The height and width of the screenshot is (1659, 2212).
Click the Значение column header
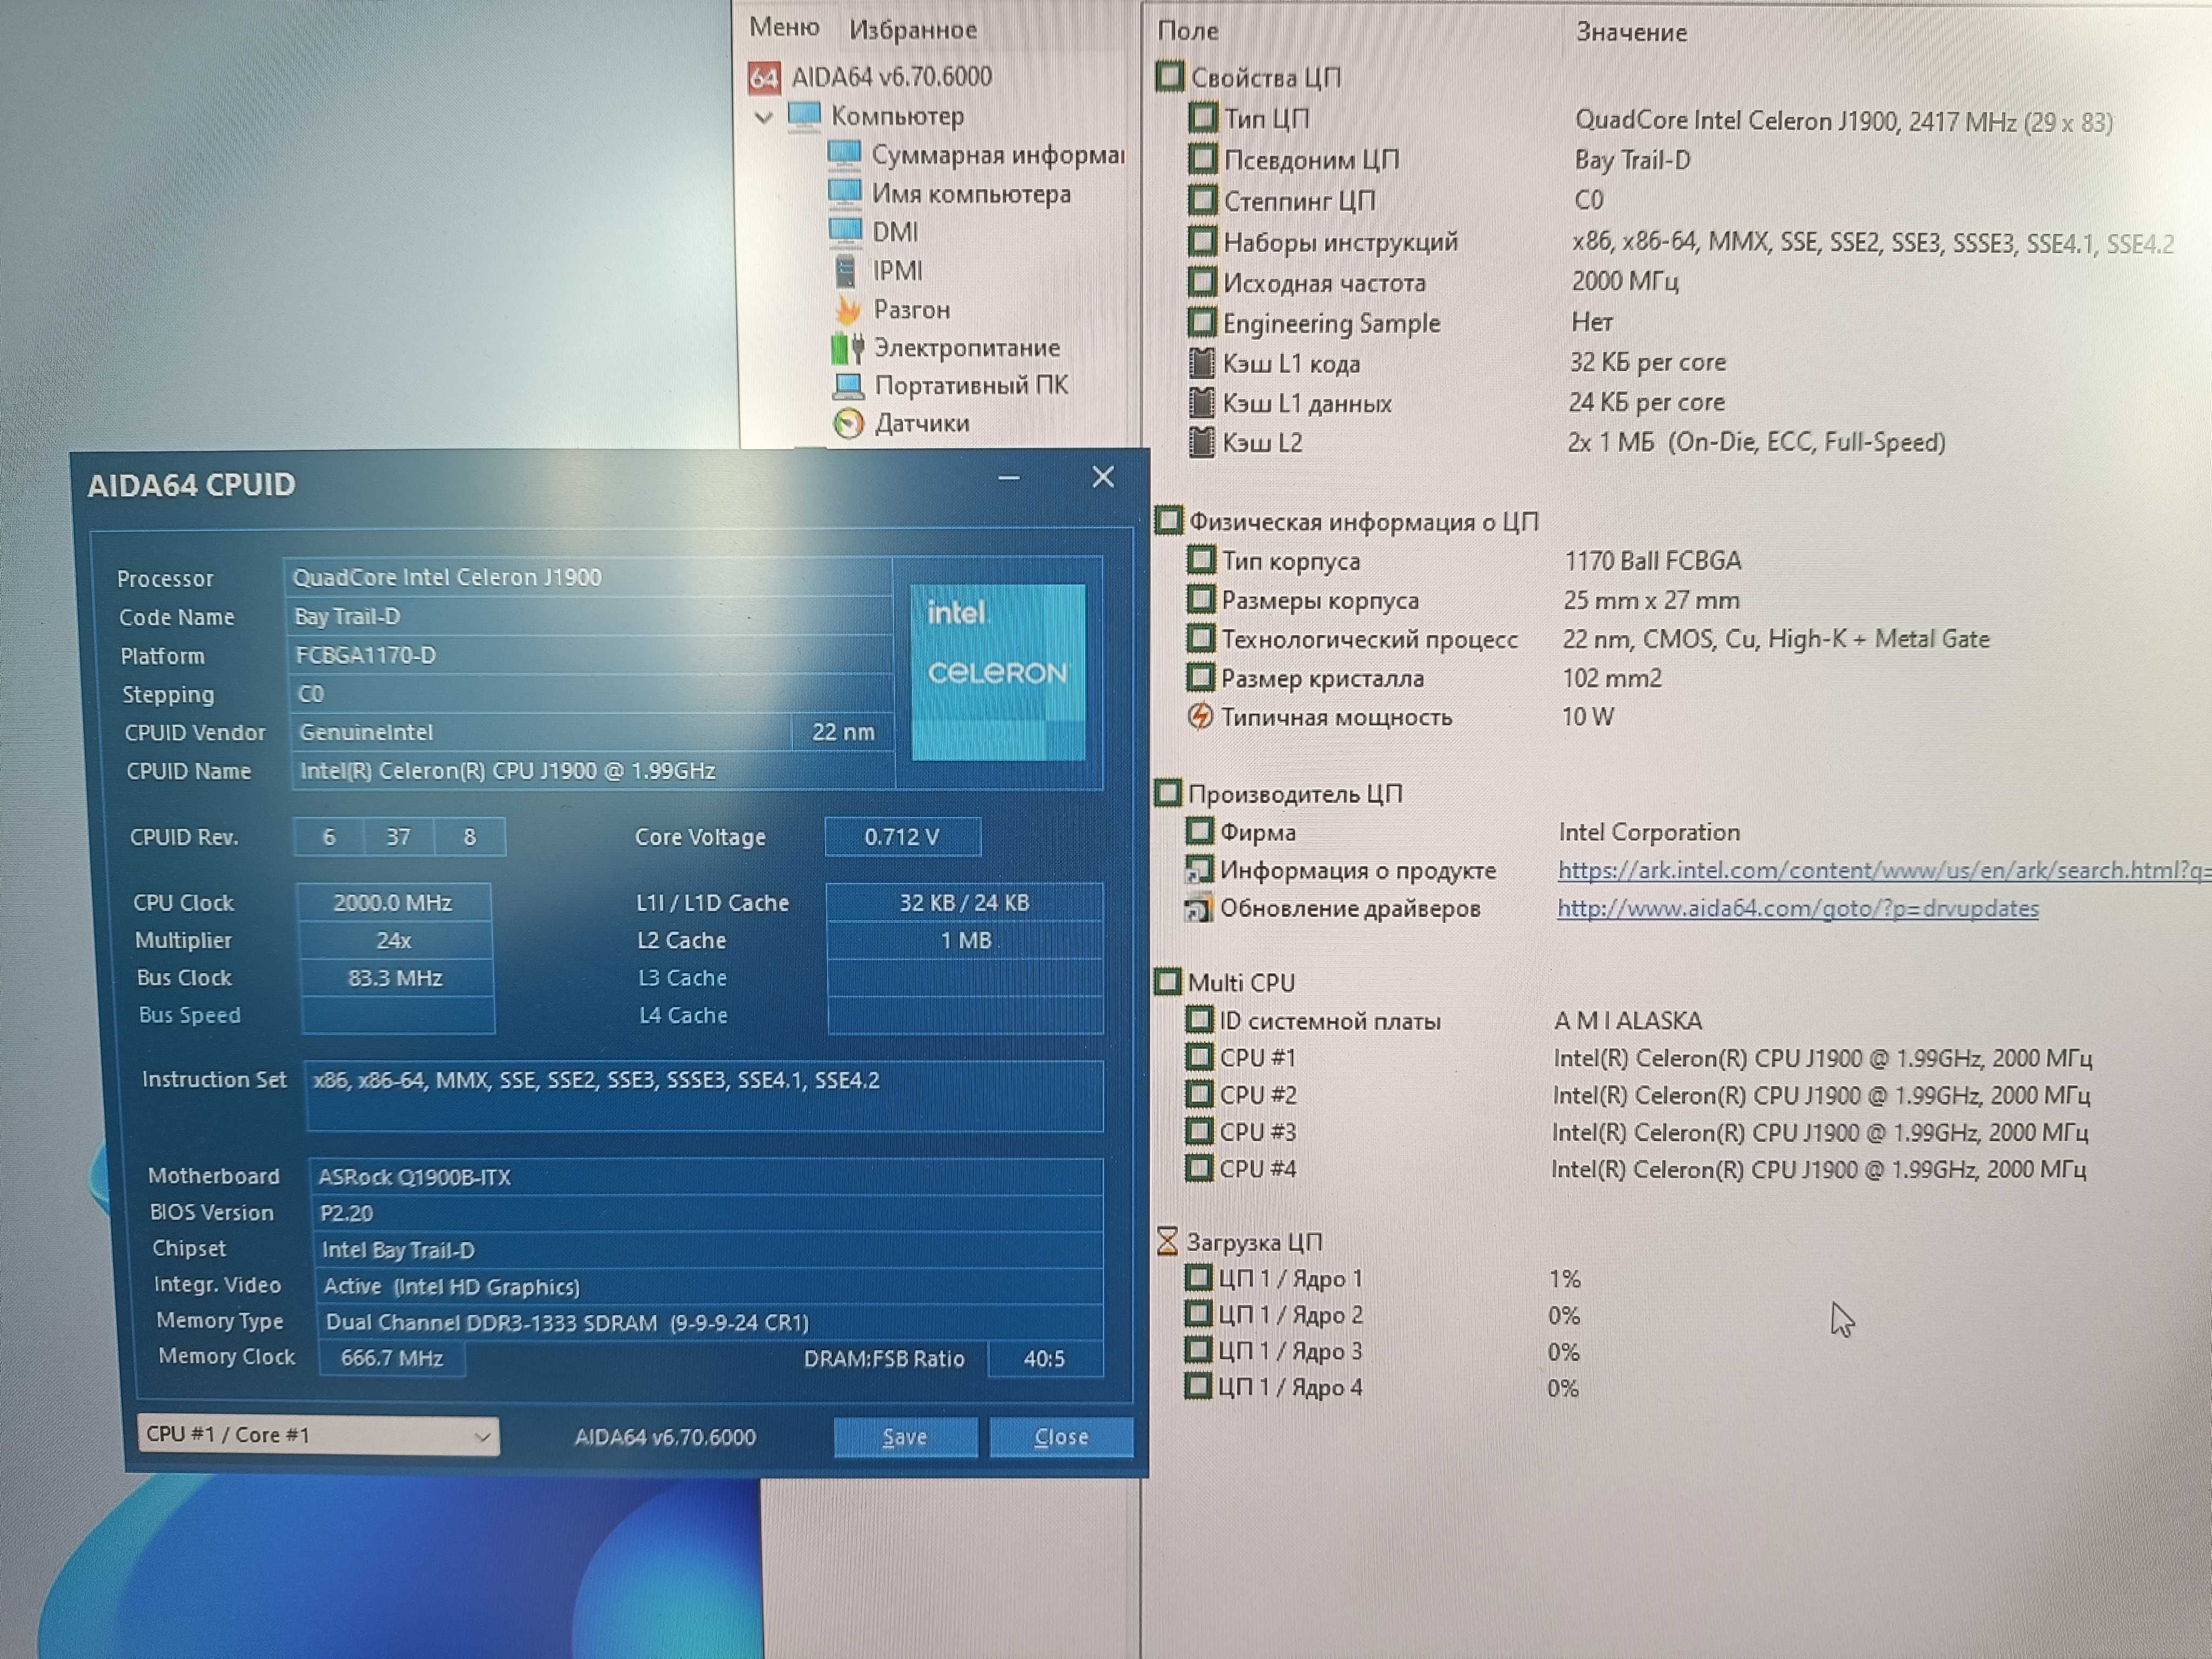(x=1631, y=32)
